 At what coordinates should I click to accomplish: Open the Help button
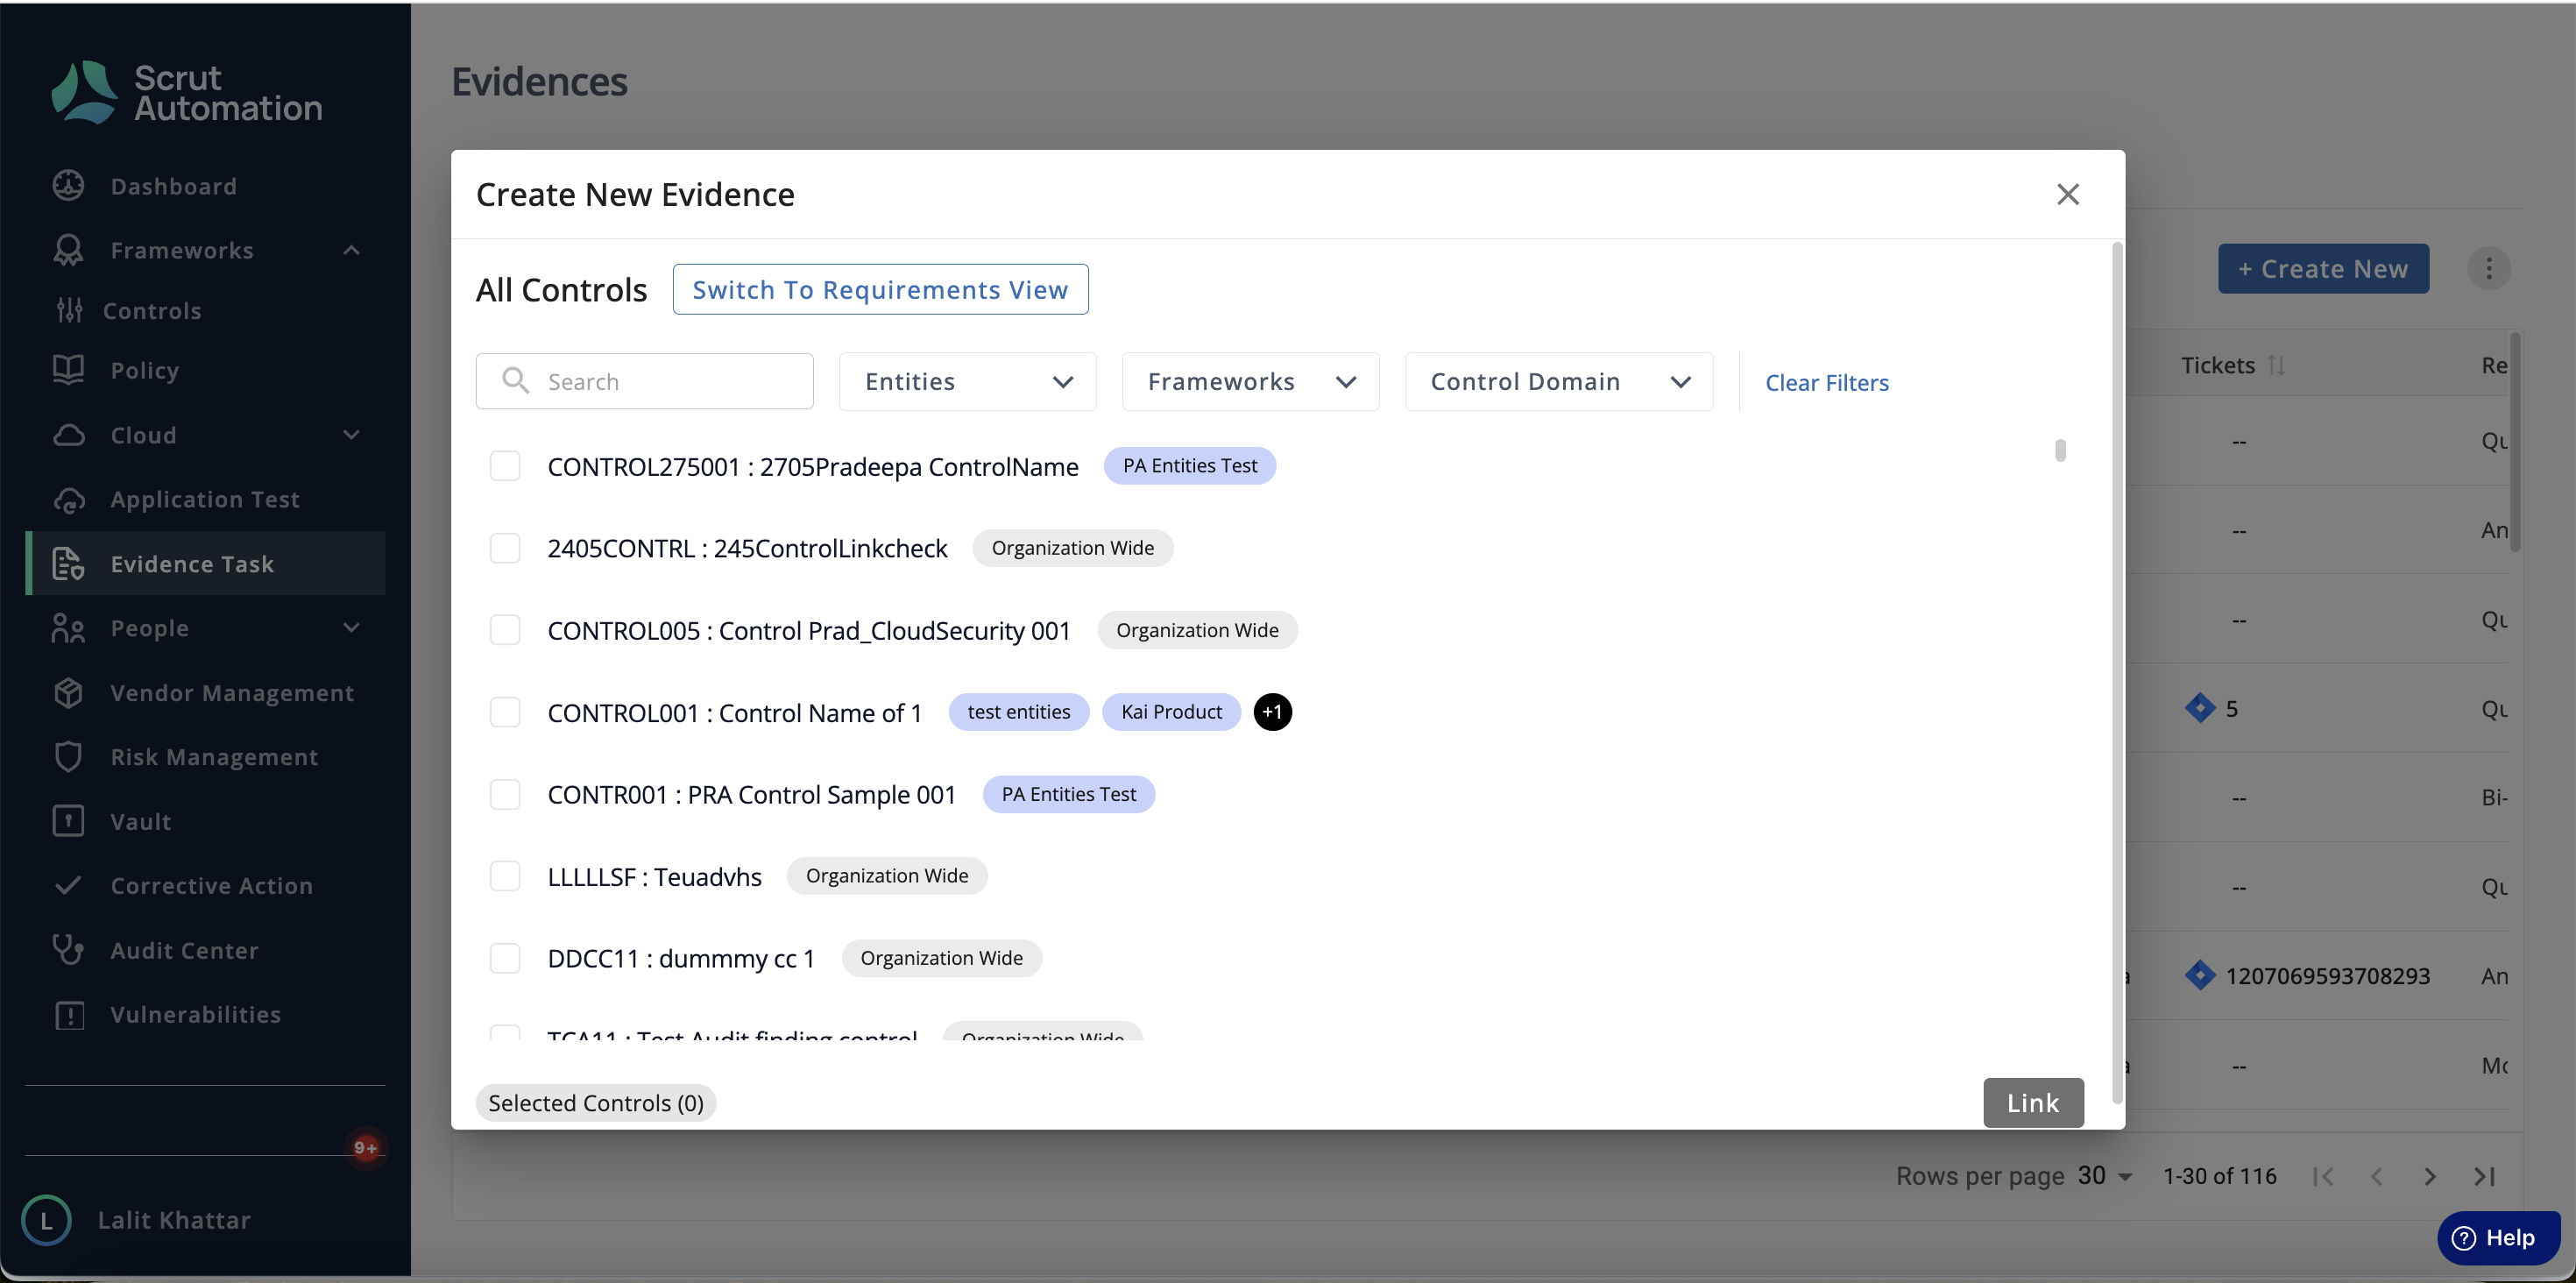coord(2498,1237)
